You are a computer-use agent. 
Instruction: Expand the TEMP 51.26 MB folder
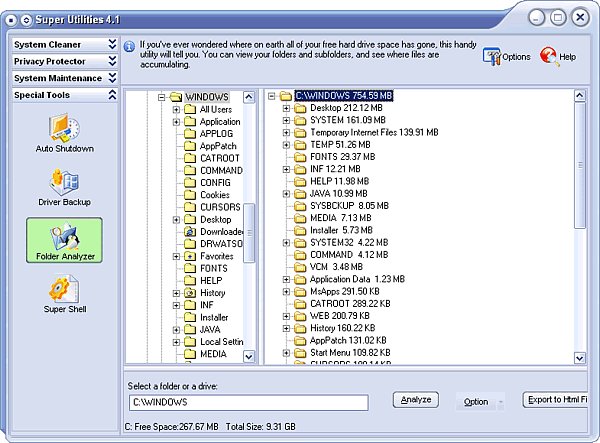pyautogui.click(x=286, y=145)
